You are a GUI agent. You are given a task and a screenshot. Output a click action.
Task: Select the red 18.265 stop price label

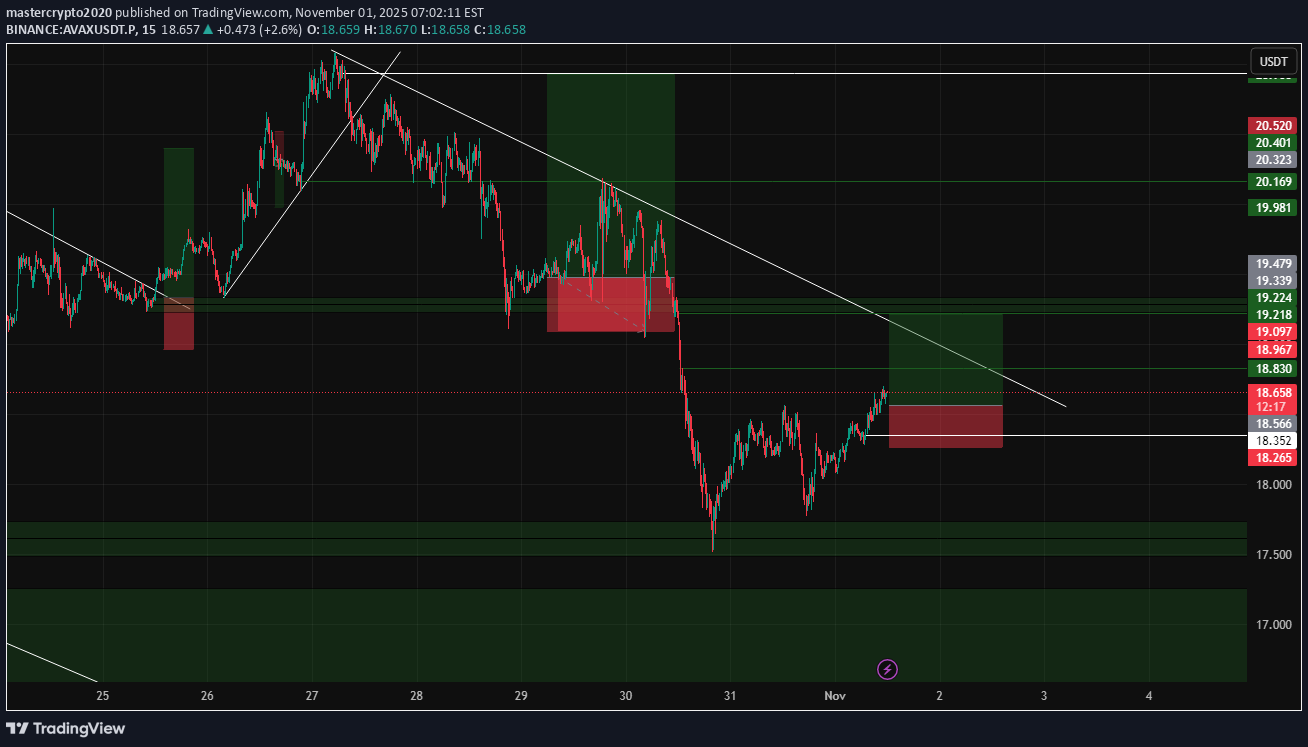pos(1272,457)
